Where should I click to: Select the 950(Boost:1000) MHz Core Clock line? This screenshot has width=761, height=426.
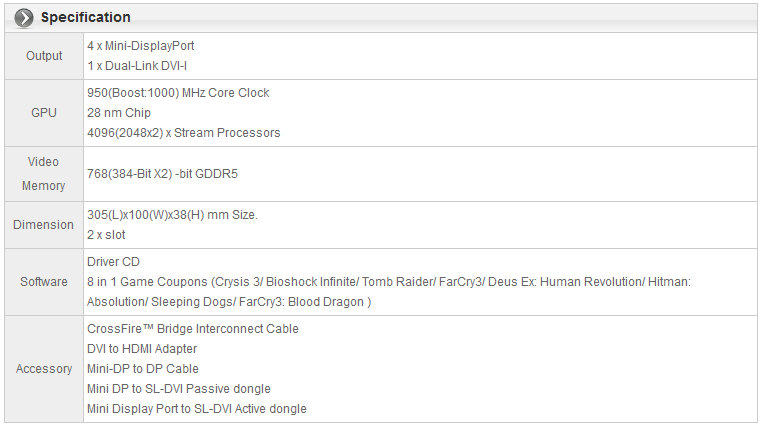pos(178,93)
